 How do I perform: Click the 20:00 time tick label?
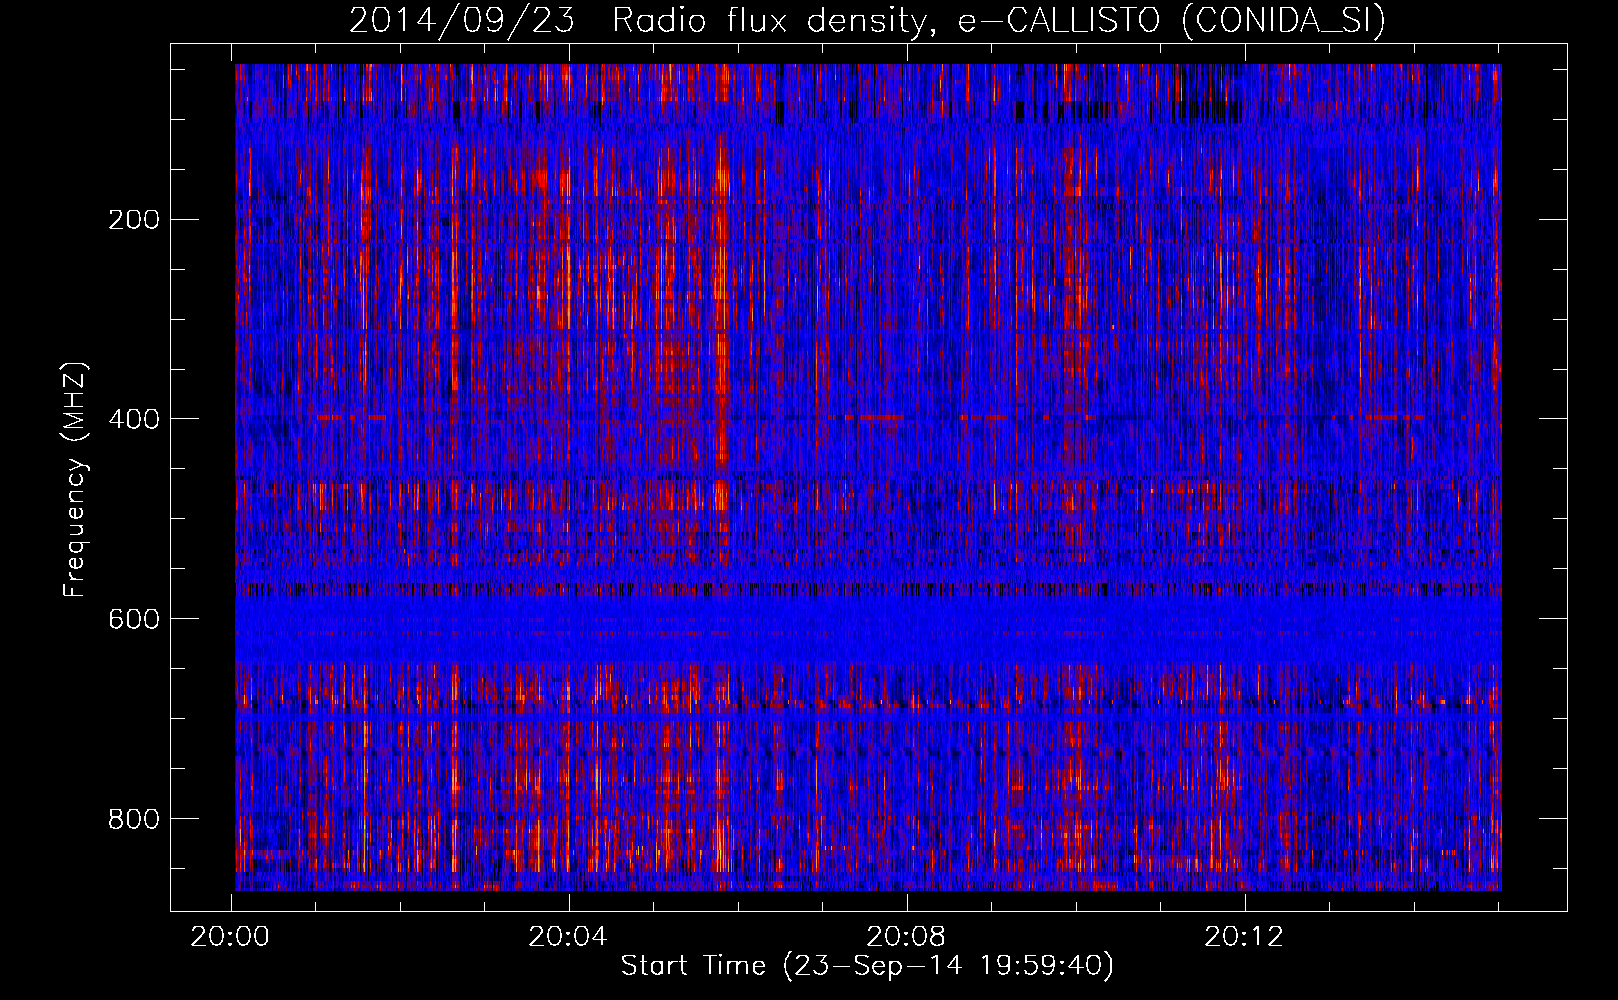click(x=231, y=937)
